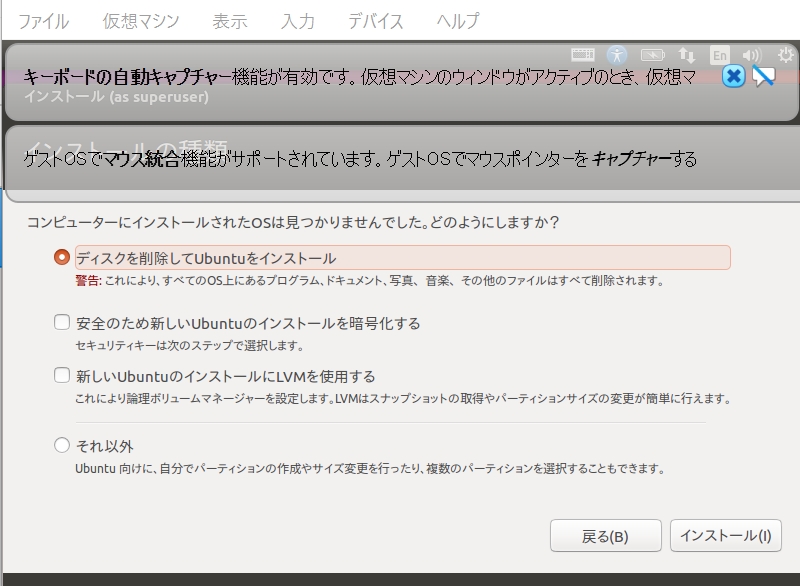Open the ファイル menu
Viewport: 800px width, 586px height.
(43, 21)
